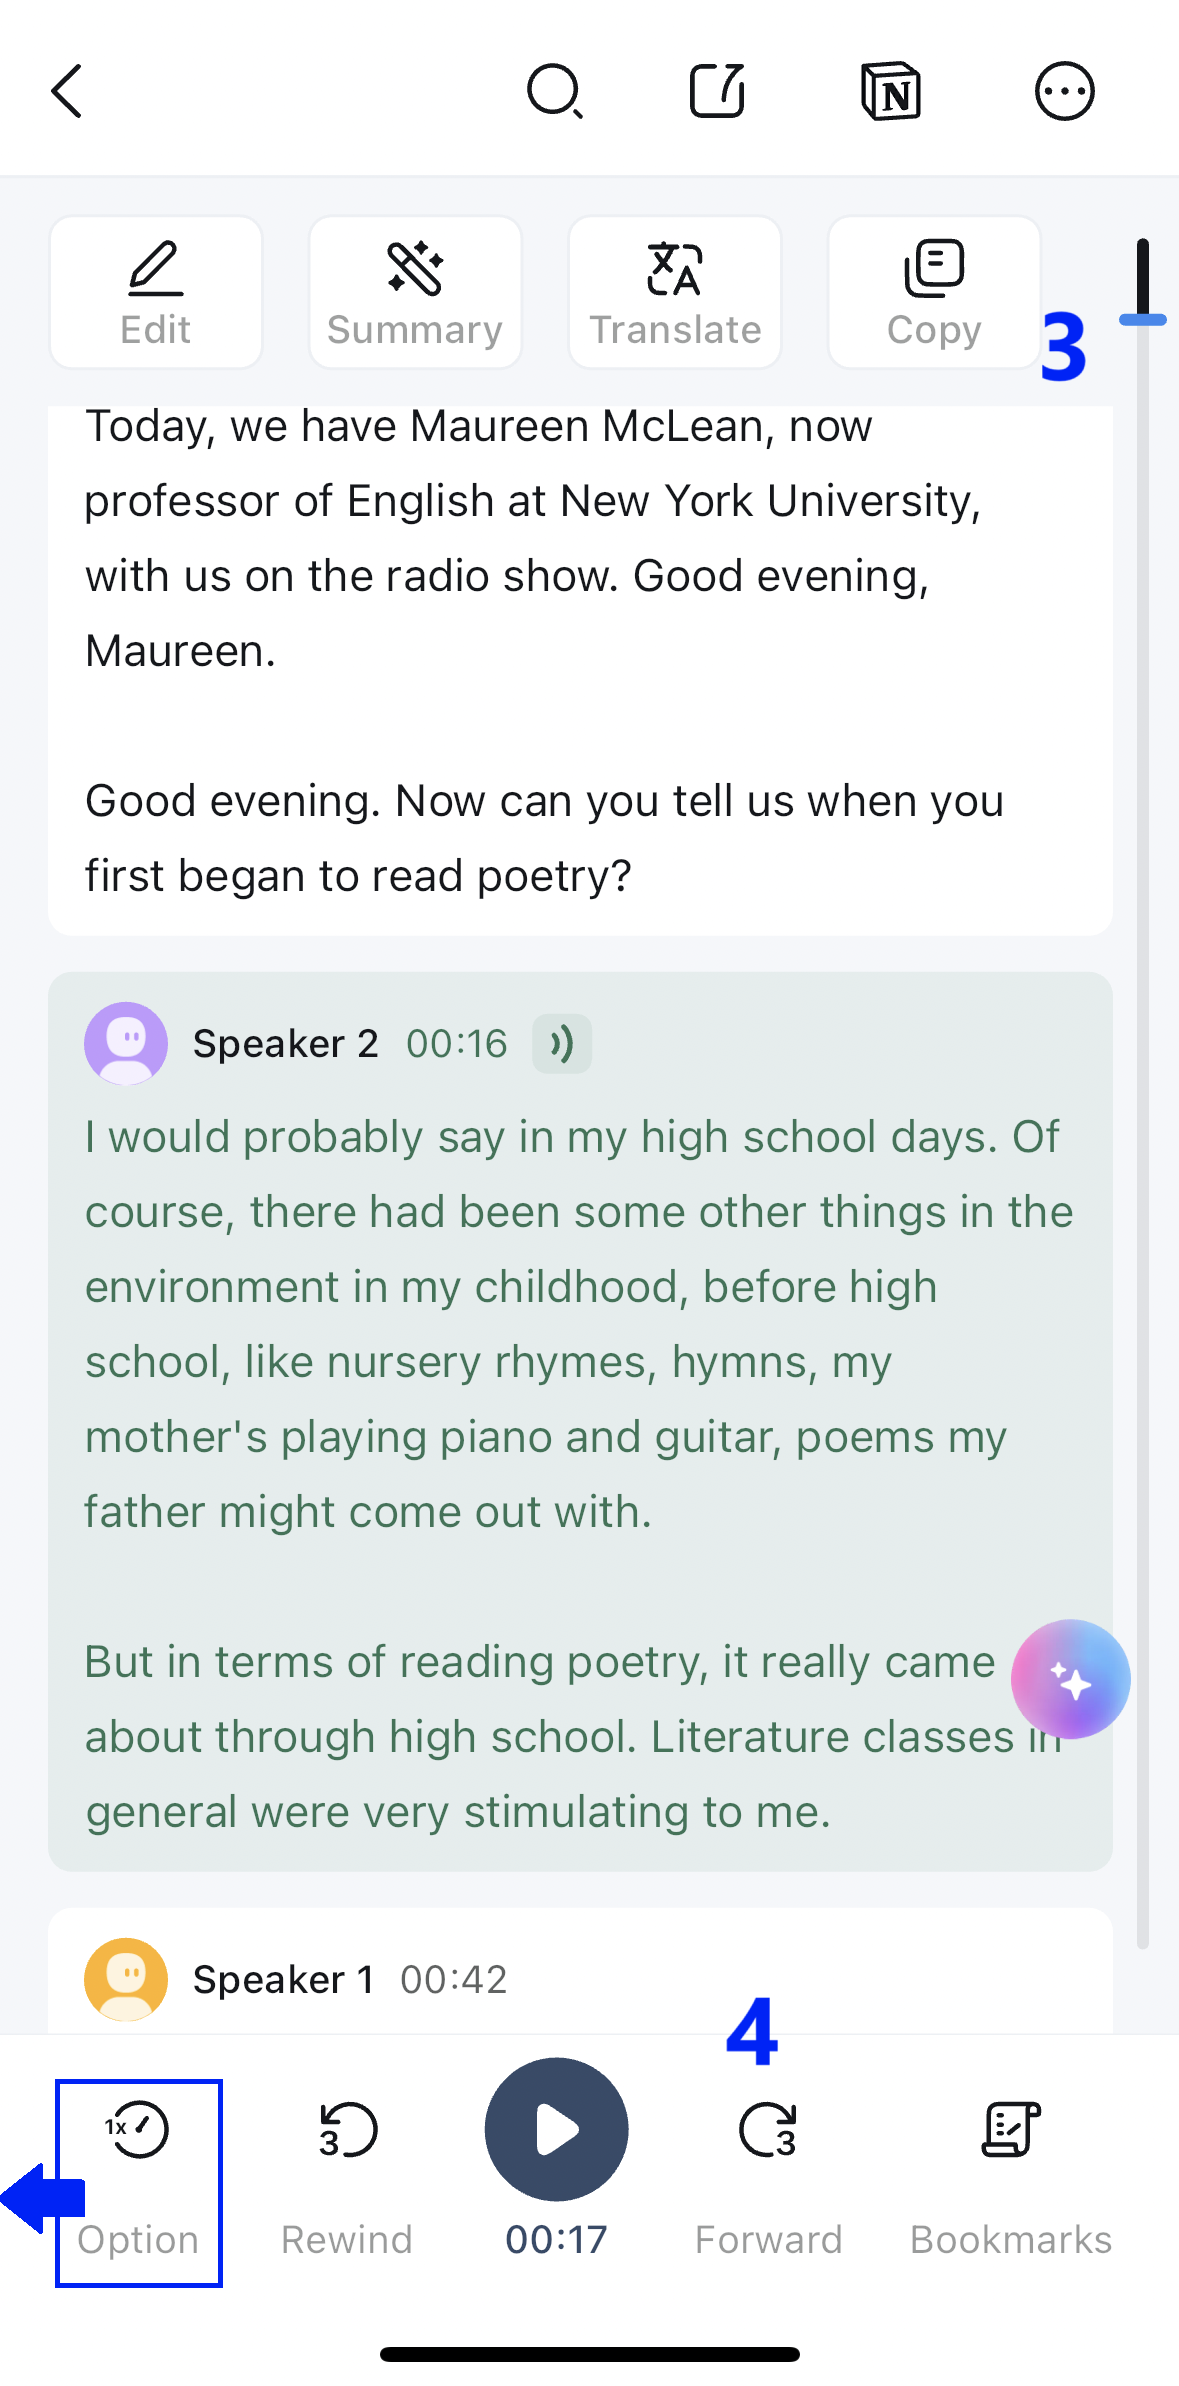The width and height of the screenshot is (1179, 2386).
Task: Click the vertical scrollbar handle on right
Action: [1143, 282]
